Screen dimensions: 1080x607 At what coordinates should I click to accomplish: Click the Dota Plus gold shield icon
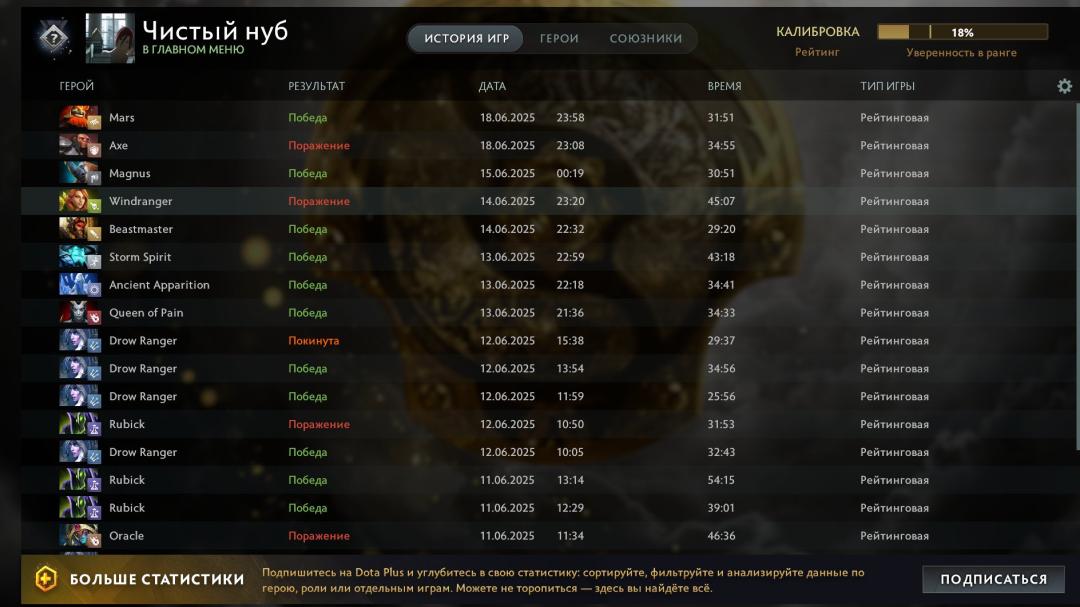[x=46, y=579]
